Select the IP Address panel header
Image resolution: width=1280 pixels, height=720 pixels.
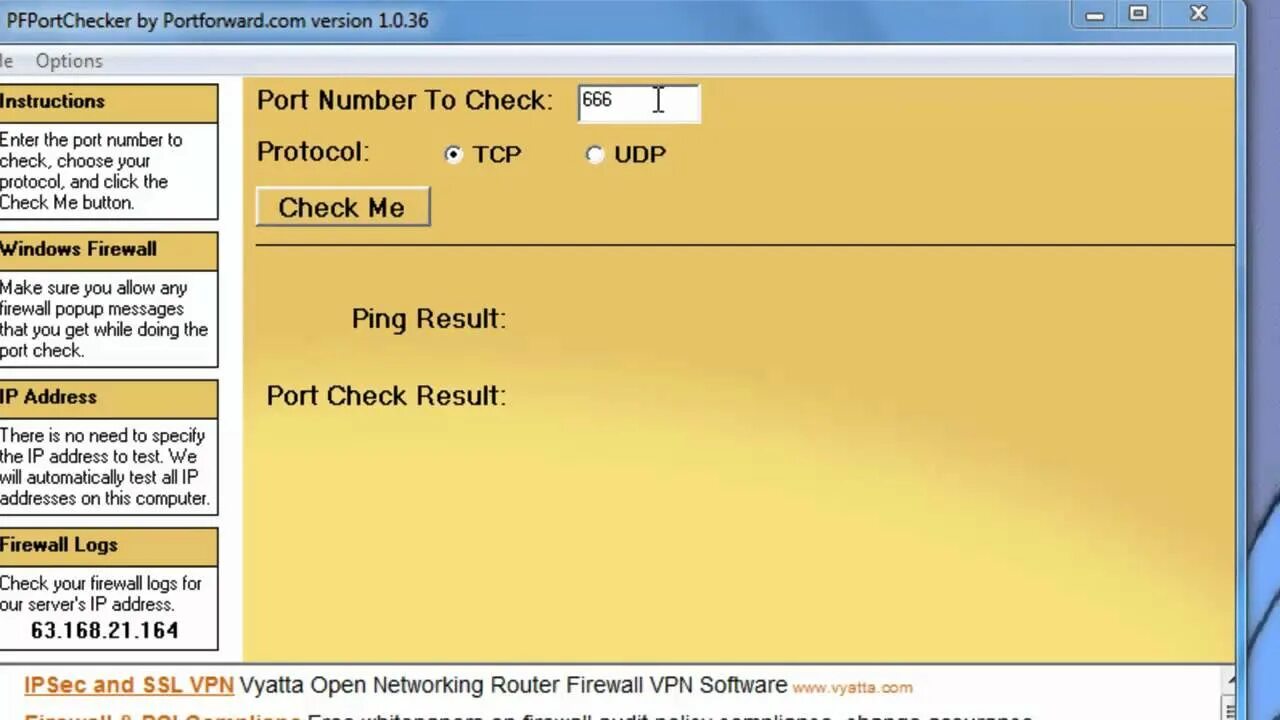coord(48,397)
